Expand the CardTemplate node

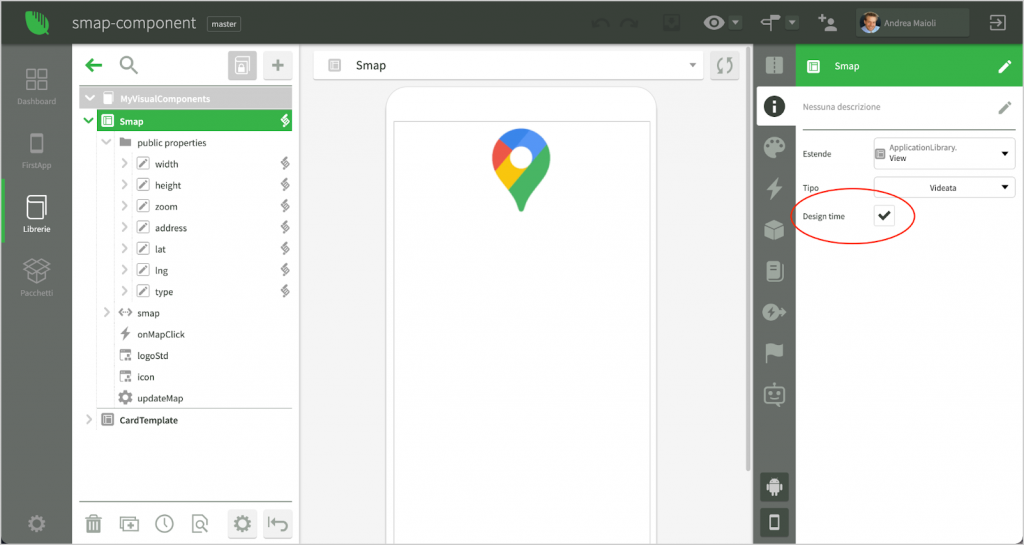click(x=89, y=420)
